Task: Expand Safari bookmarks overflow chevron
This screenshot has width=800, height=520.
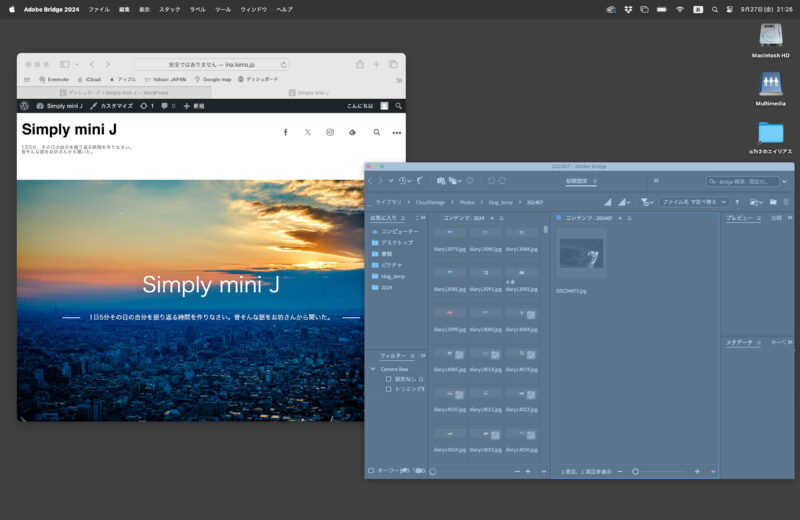Action: (x=399, y=80)
